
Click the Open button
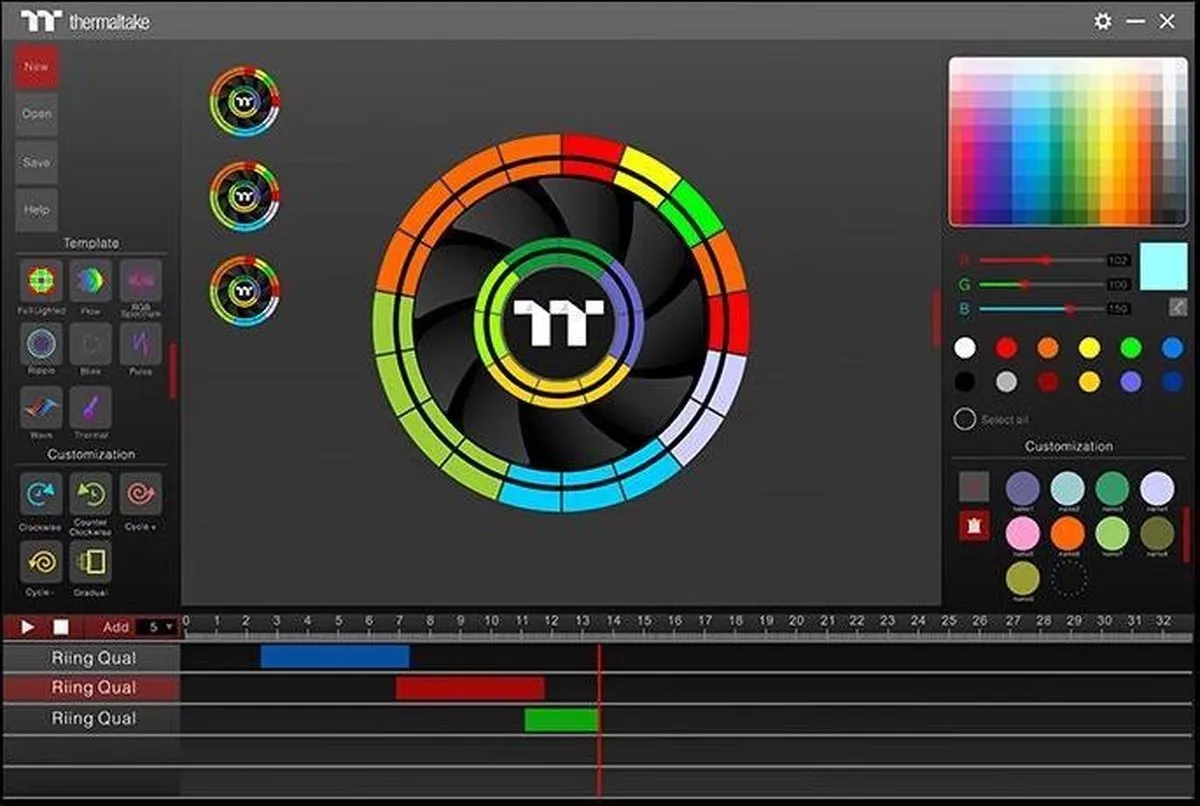36,114
